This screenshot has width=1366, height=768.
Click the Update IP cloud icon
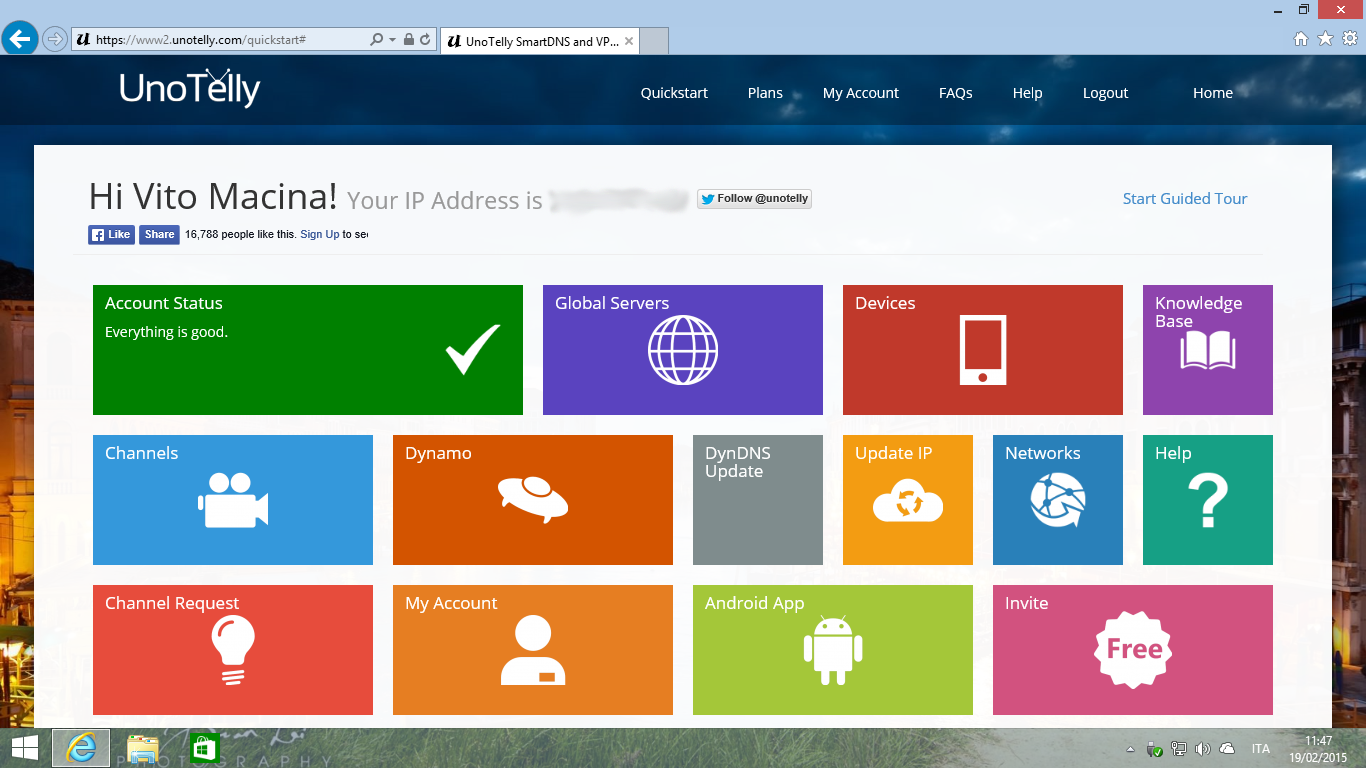click(908, 501)
